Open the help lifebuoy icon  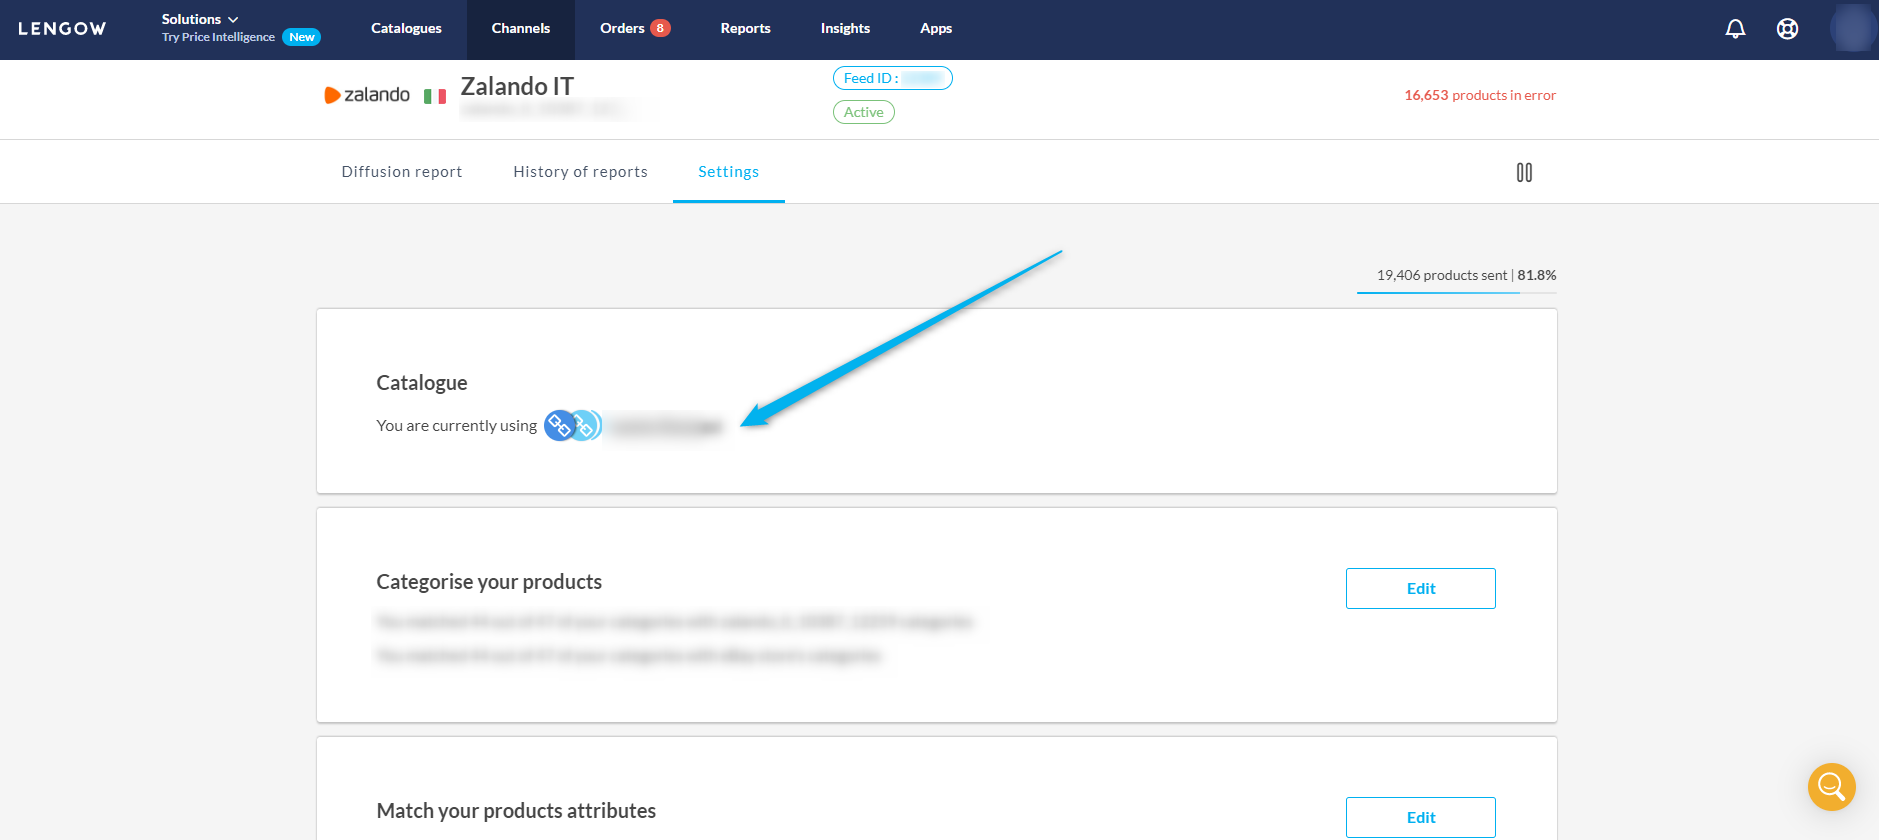(x=1787, y=29)
